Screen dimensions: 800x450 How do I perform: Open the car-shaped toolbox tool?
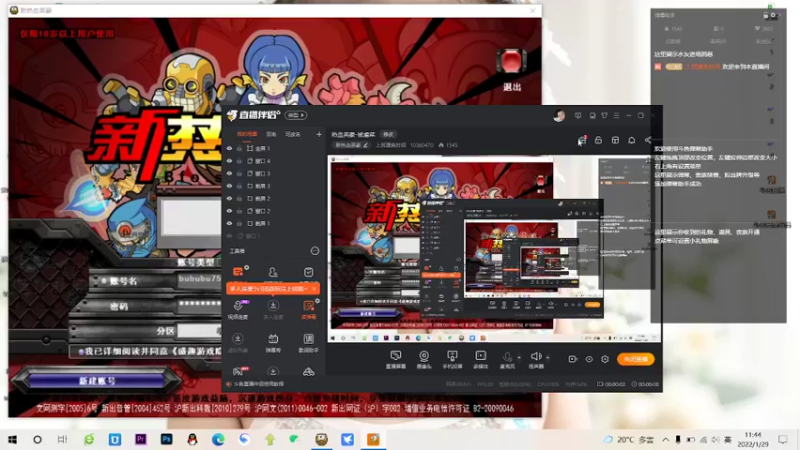coord(309,372)
